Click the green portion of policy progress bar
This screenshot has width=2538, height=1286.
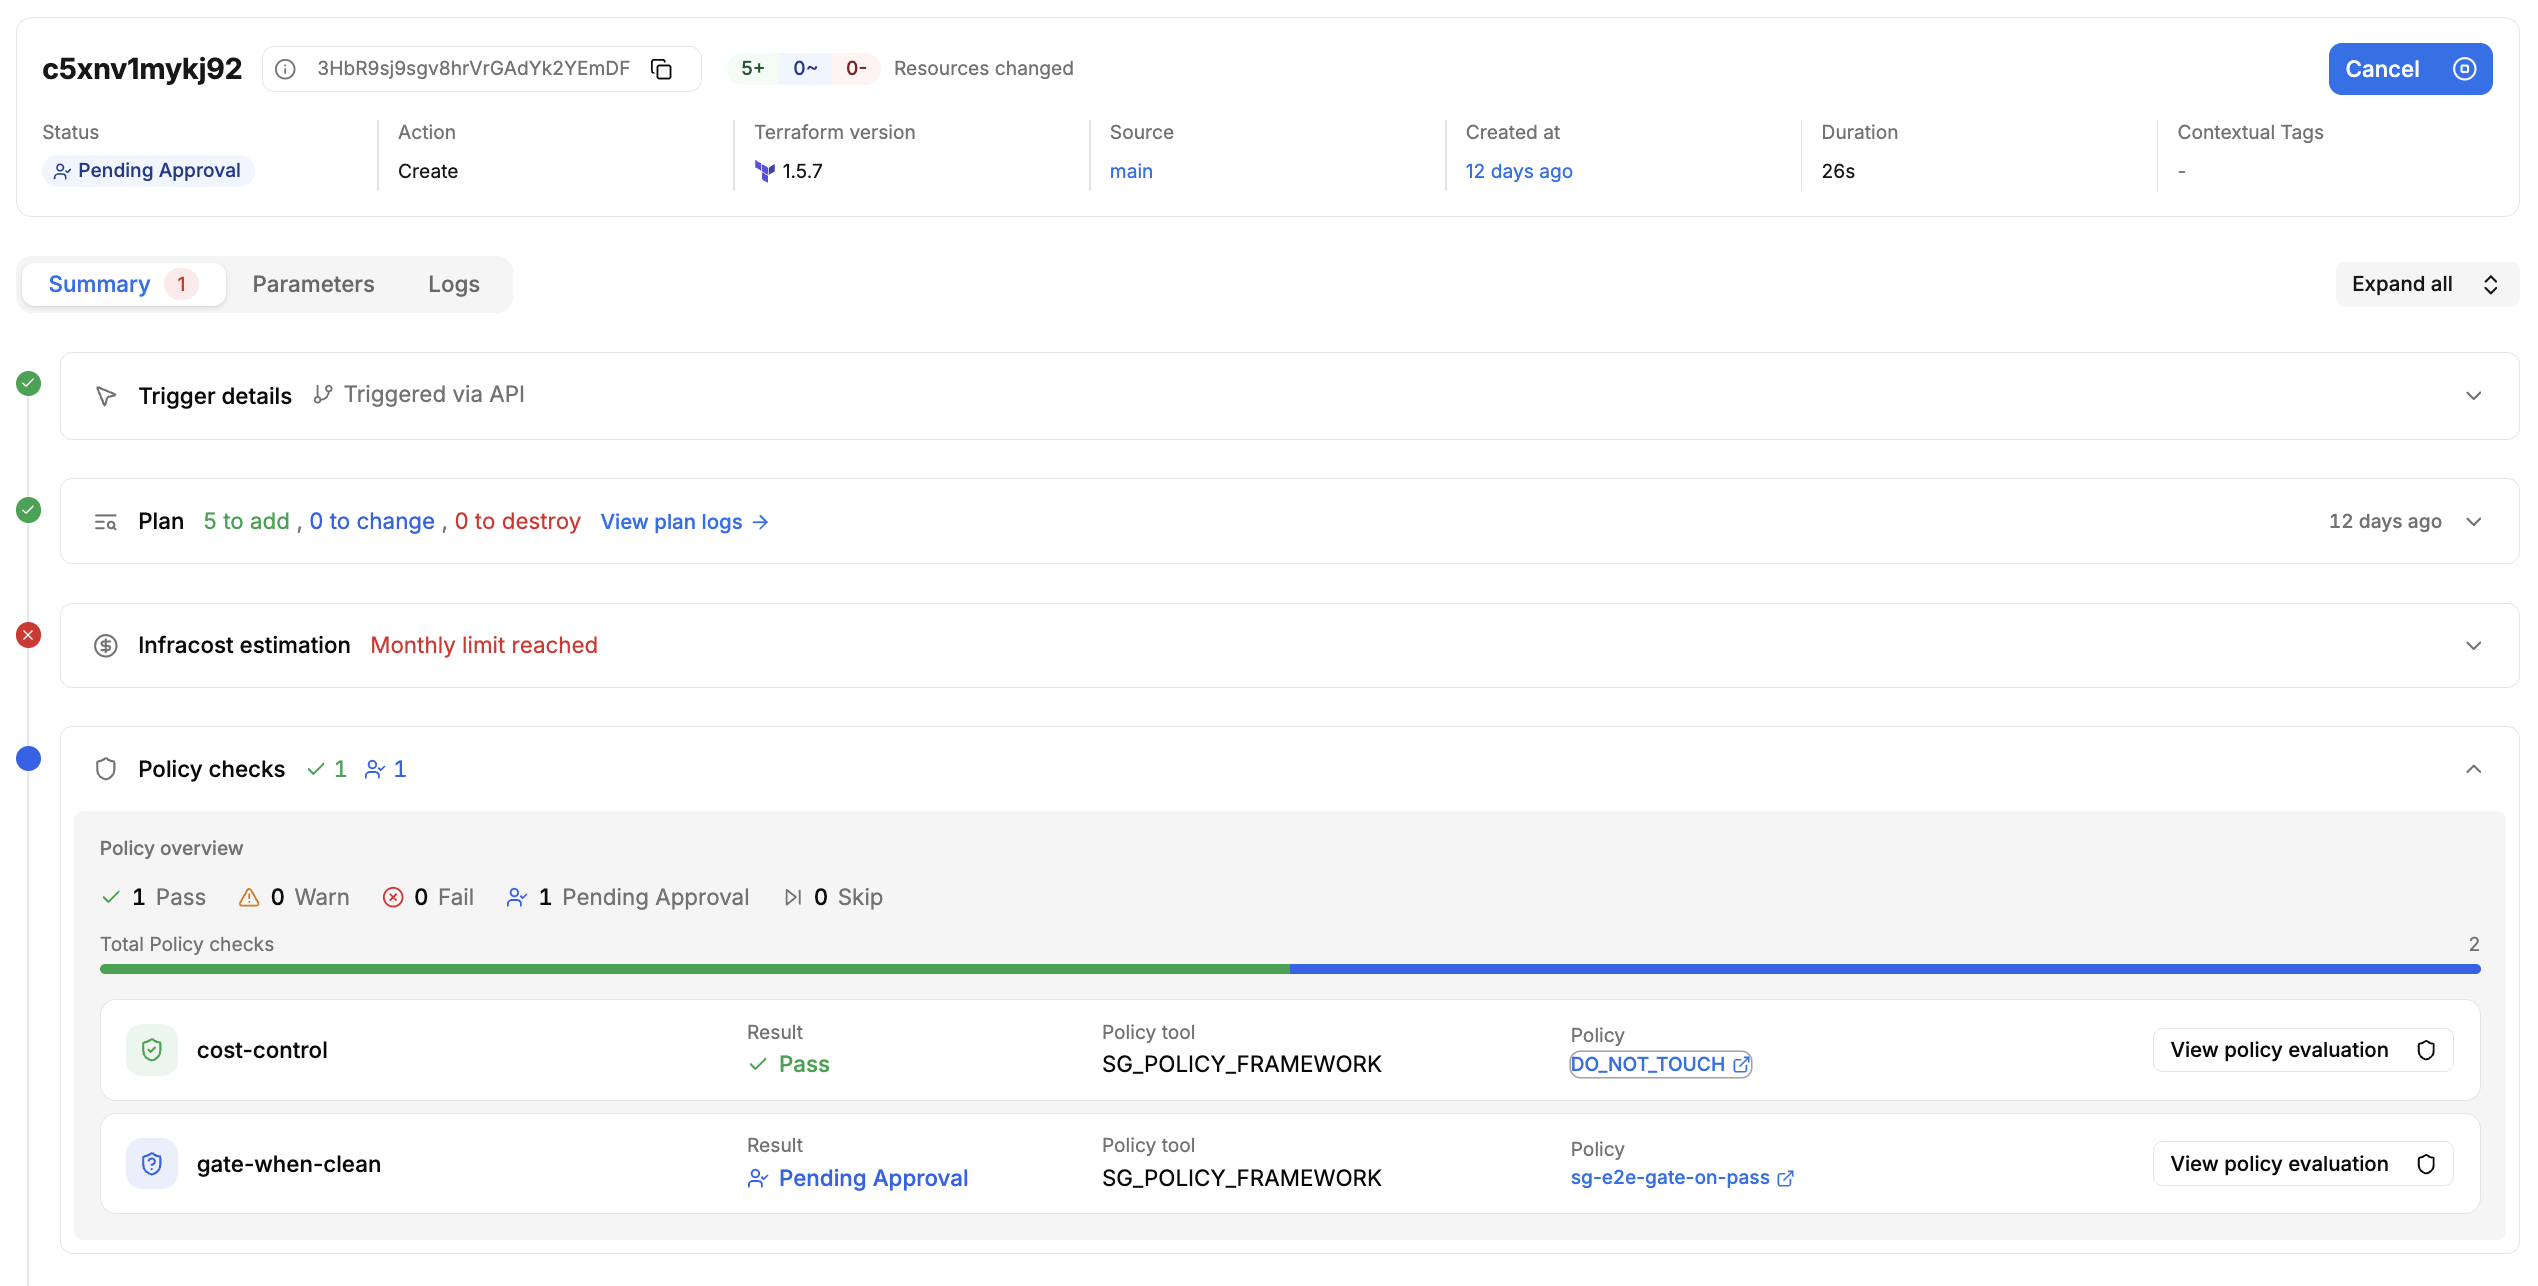695,969
